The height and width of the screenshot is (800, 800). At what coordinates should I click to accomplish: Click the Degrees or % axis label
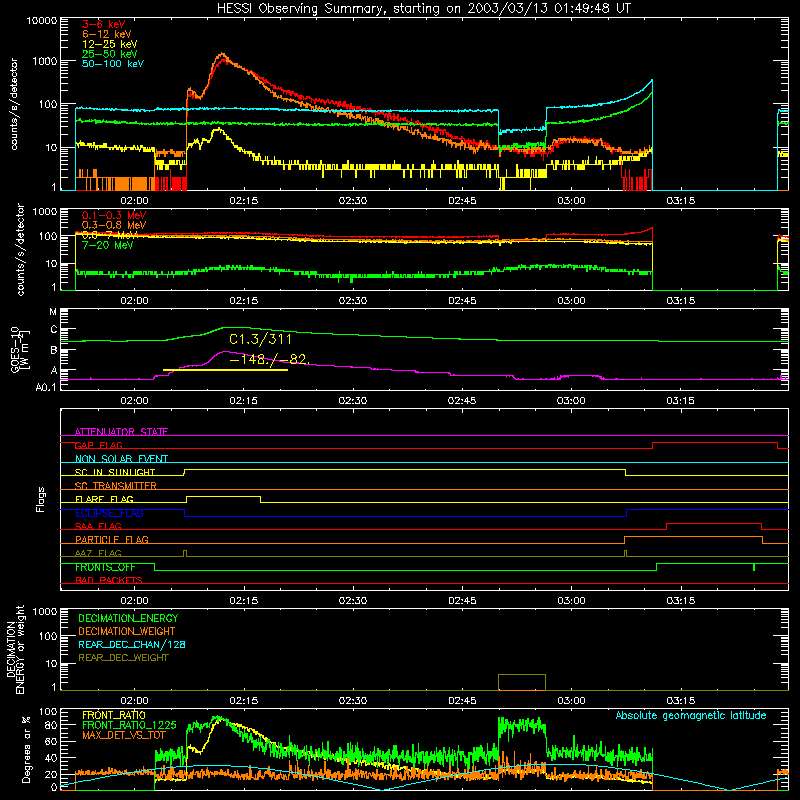tap(26, 749)
